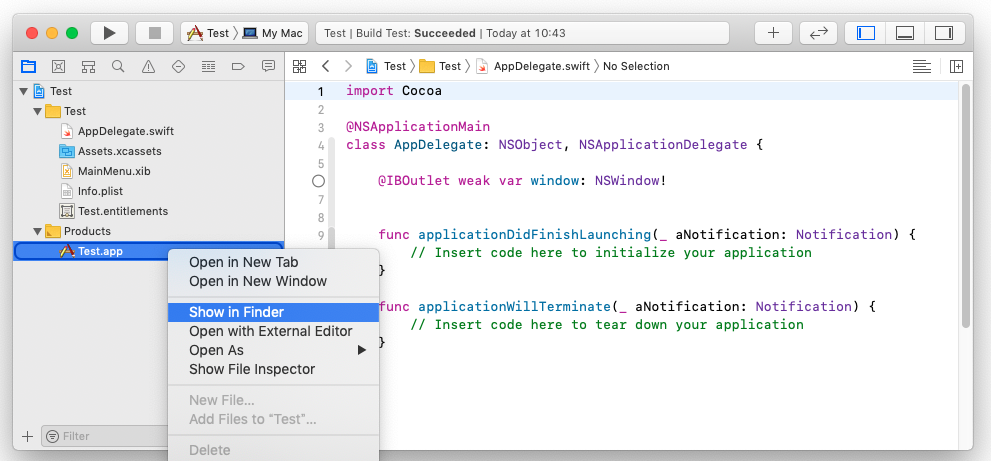Click No Selection in jump bar
Image resolution: width=991 pixels, height=461 pixels.
(x=636, y=66)
